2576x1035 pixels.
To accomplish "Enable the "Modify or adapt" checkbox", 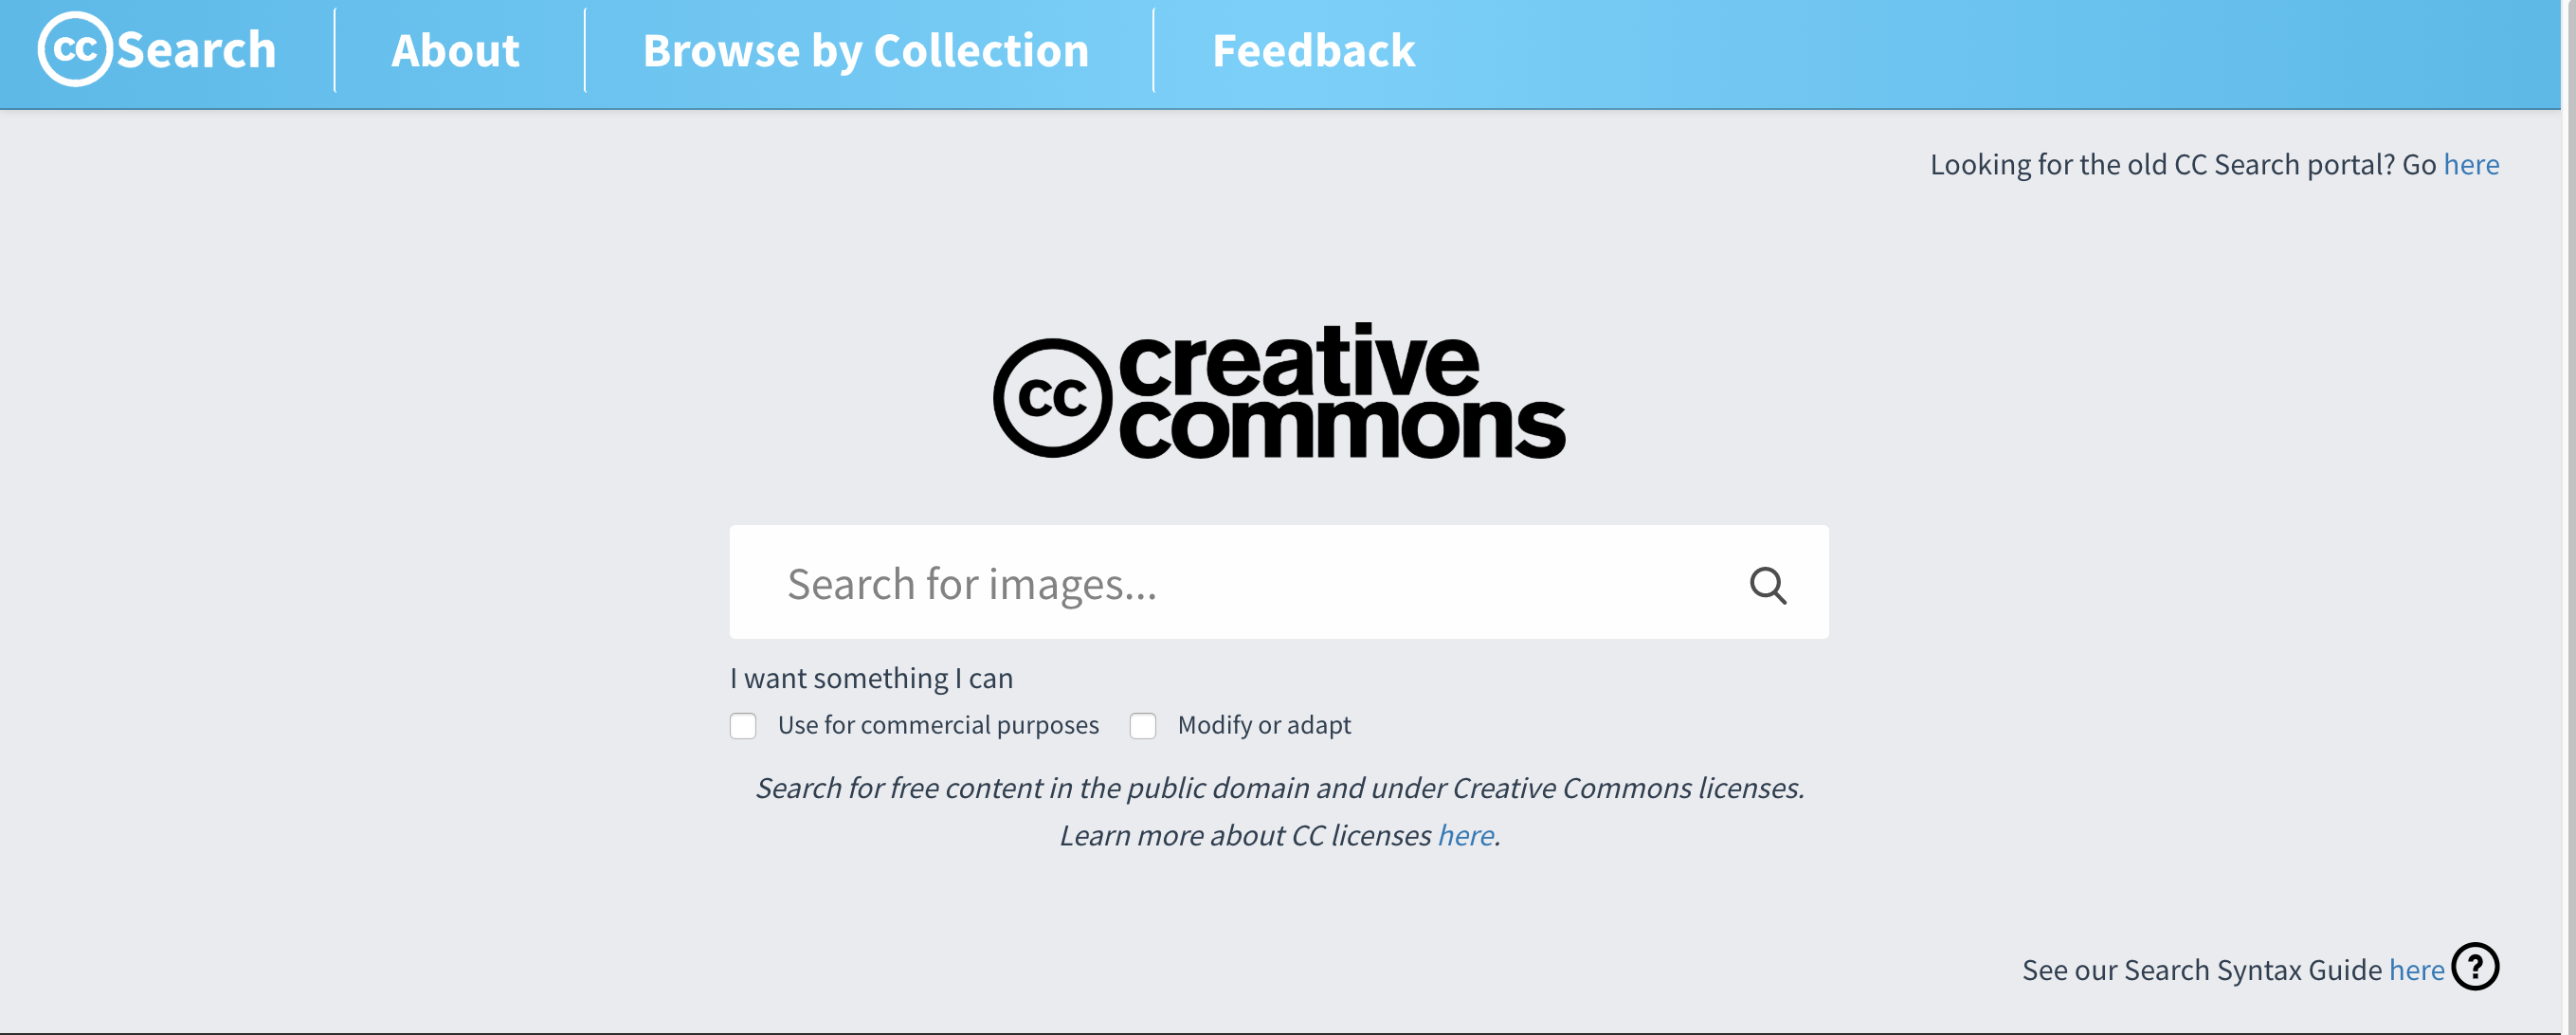I will tap(1143, 725).
